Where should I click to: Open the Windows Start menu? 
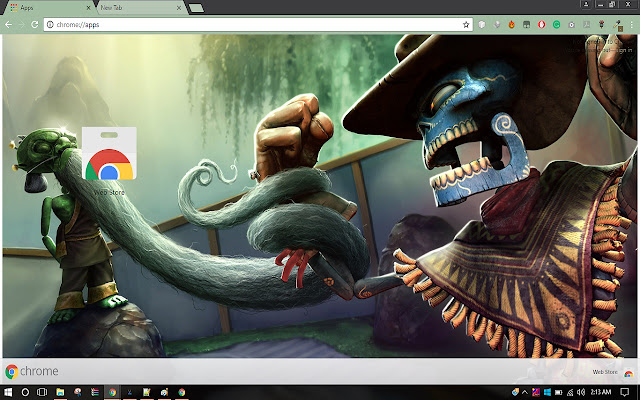point(8,392)
